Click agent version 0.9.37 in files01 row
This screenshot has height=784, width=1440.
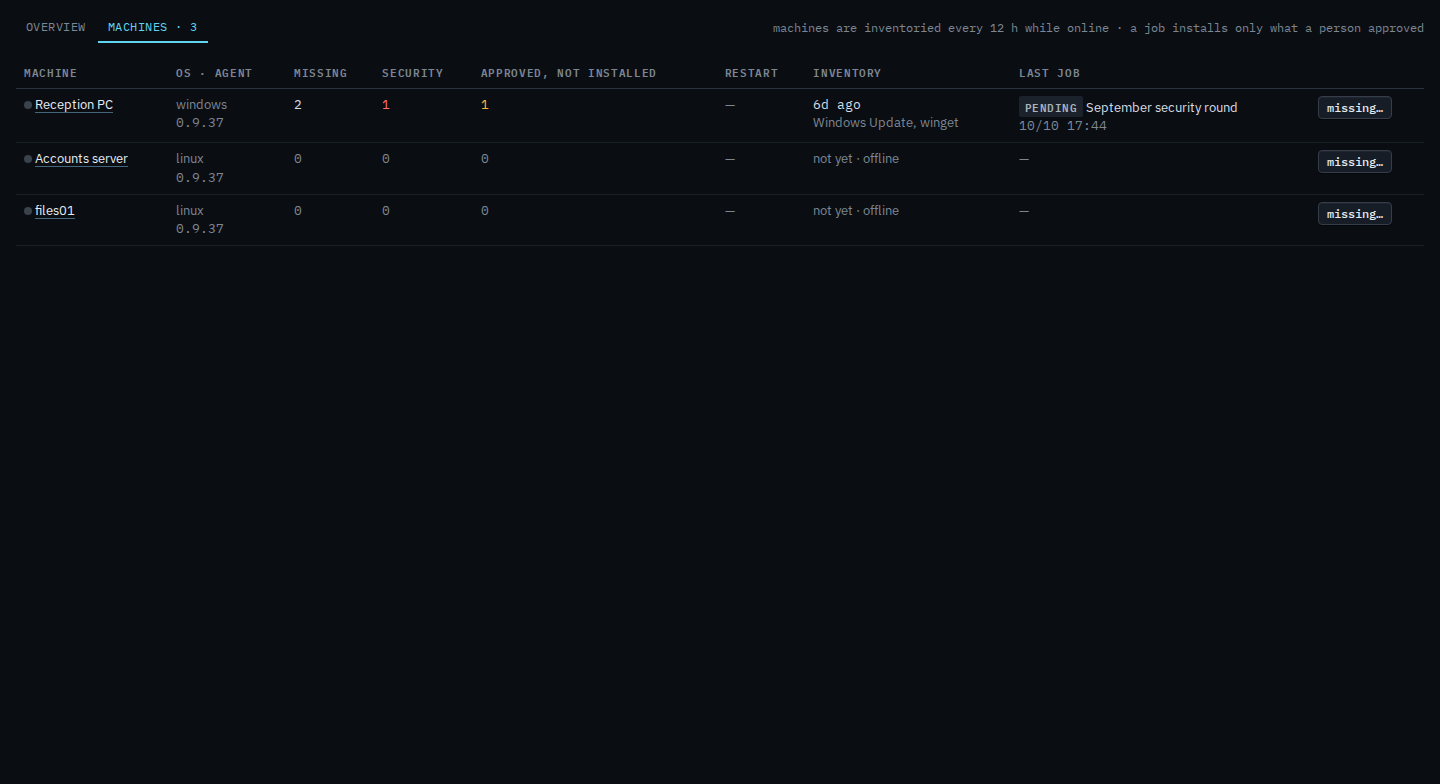[200, 229]
